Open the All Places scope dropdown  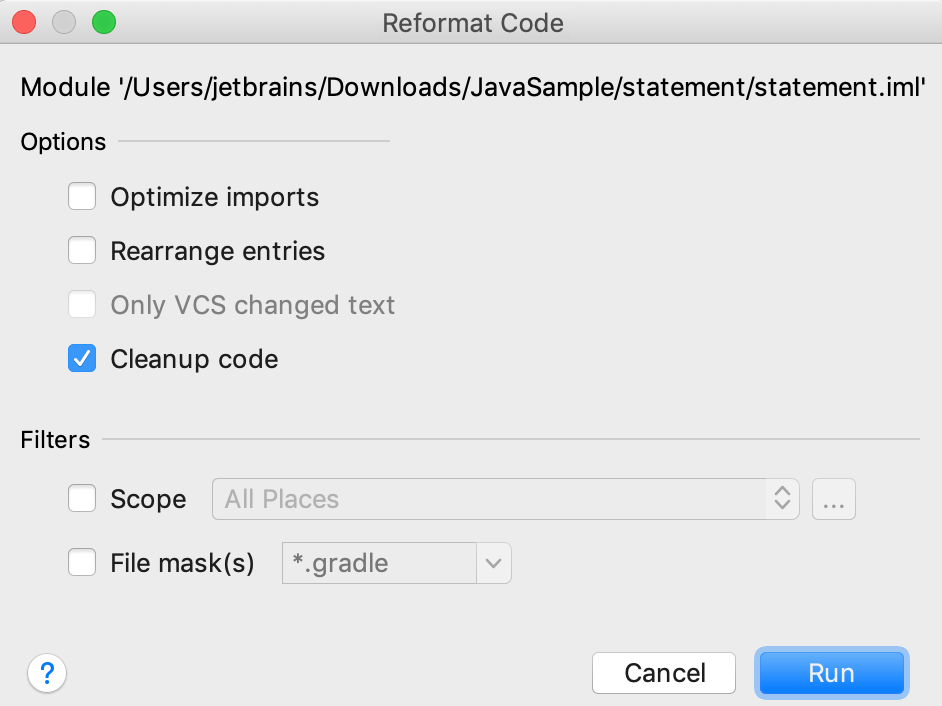[x=505, y=499]
